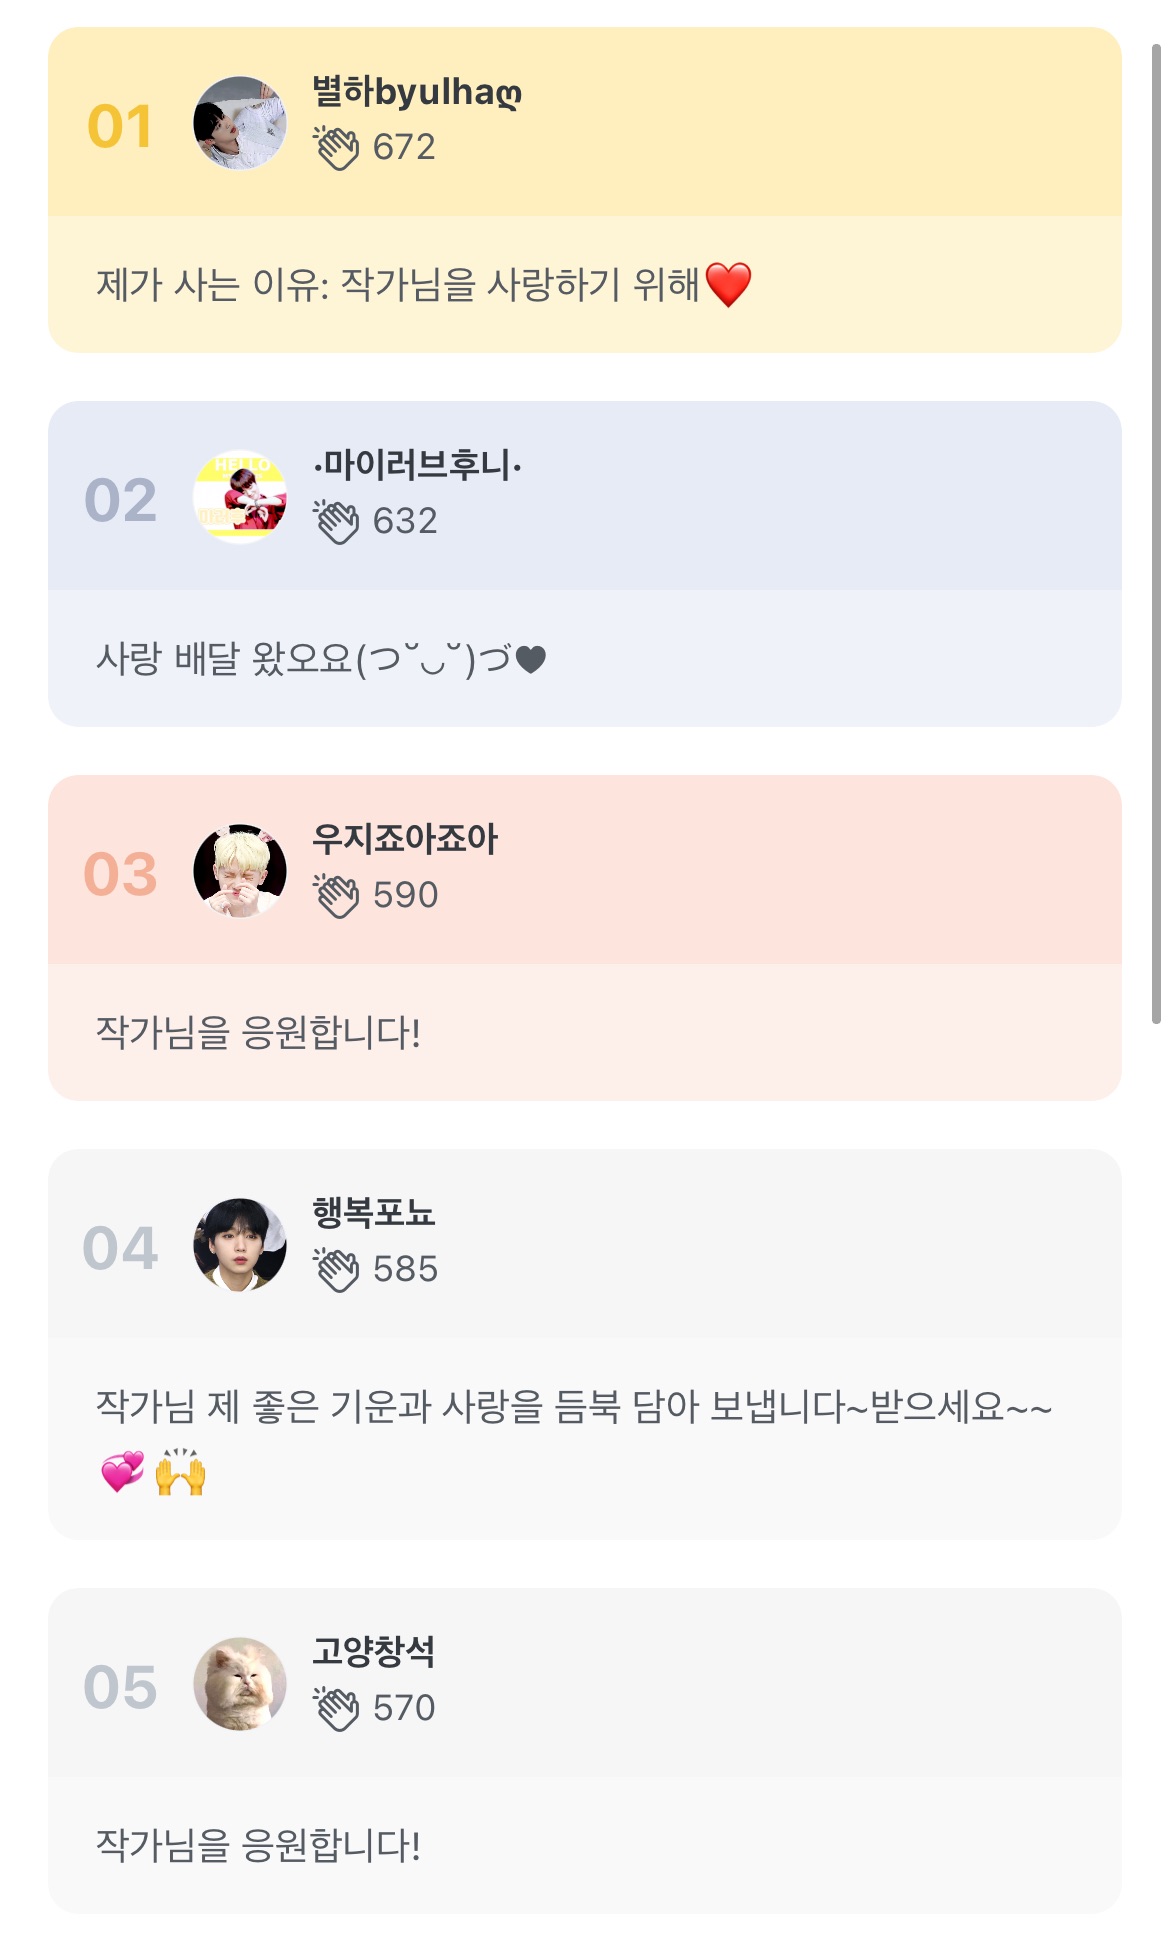1170x1936 pixels.
Task: Open 행복포뇨 profile avatar
Action: [x=240, y=1245]
